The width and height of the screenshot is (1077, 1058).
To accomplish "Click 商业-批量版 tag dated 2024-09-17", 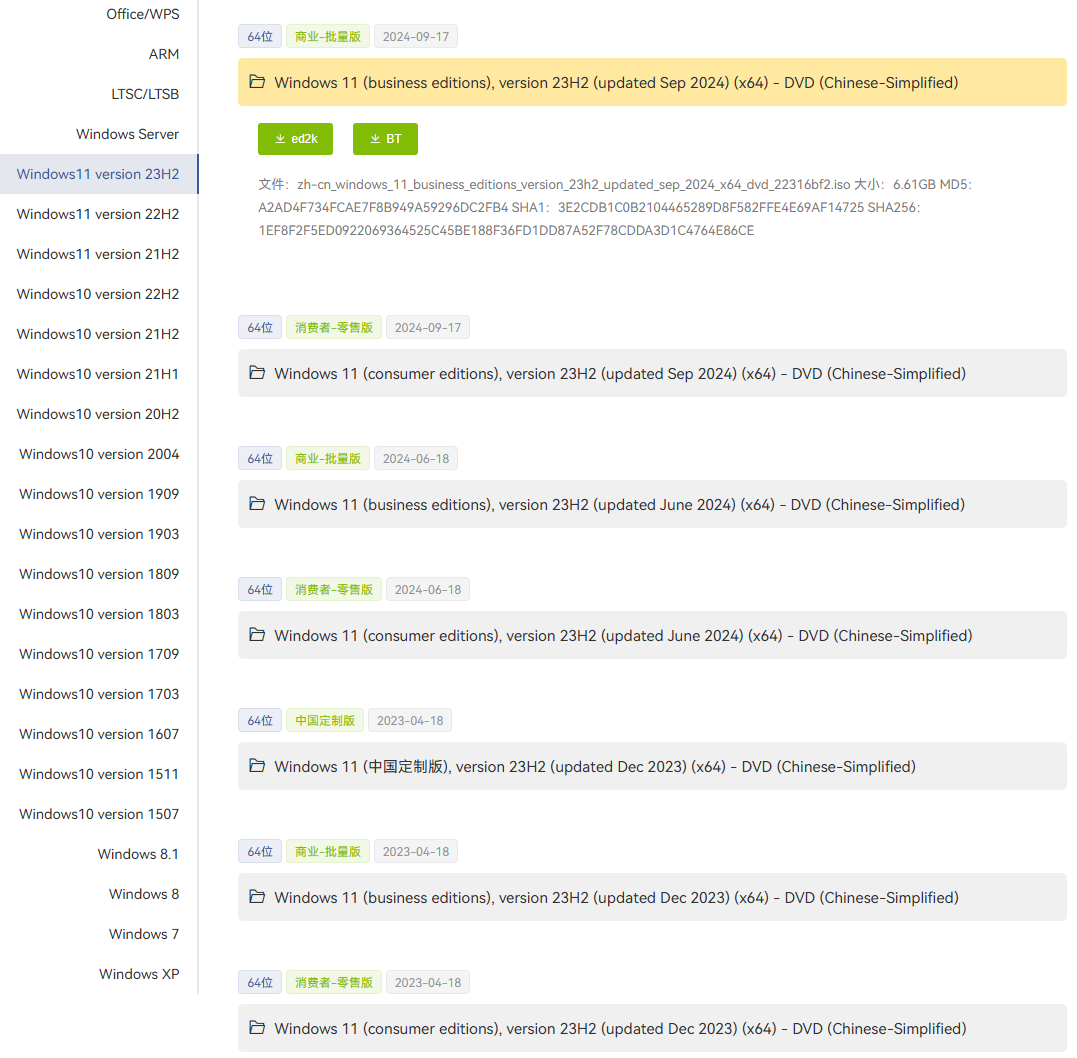I will coord(328,36).
